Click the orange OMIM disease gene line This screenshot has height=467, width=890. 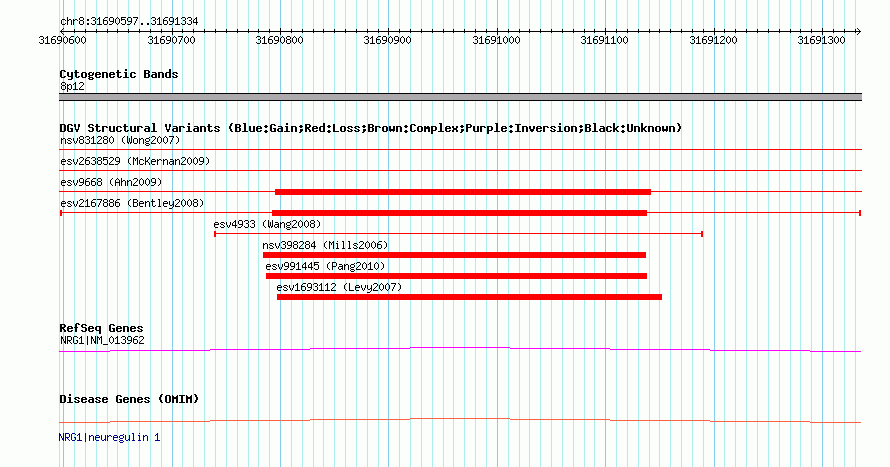[460, 420]
